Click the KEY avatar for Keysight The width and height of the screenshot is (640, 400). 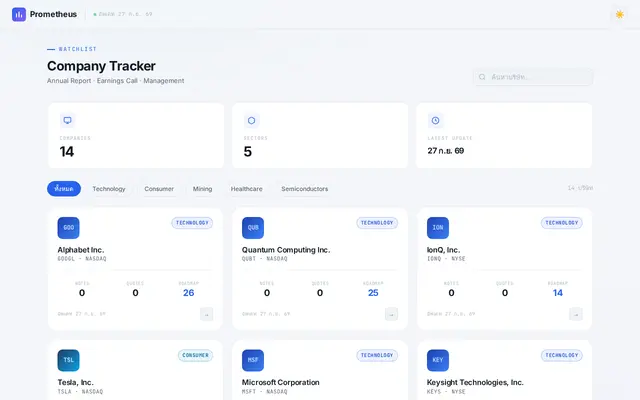click(x=438, y=360)
